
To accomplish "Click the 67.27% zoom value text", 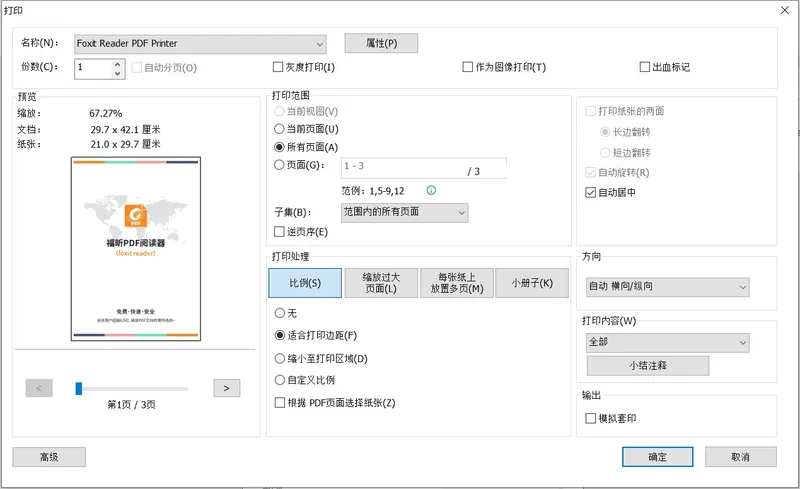I will point(106,113).
